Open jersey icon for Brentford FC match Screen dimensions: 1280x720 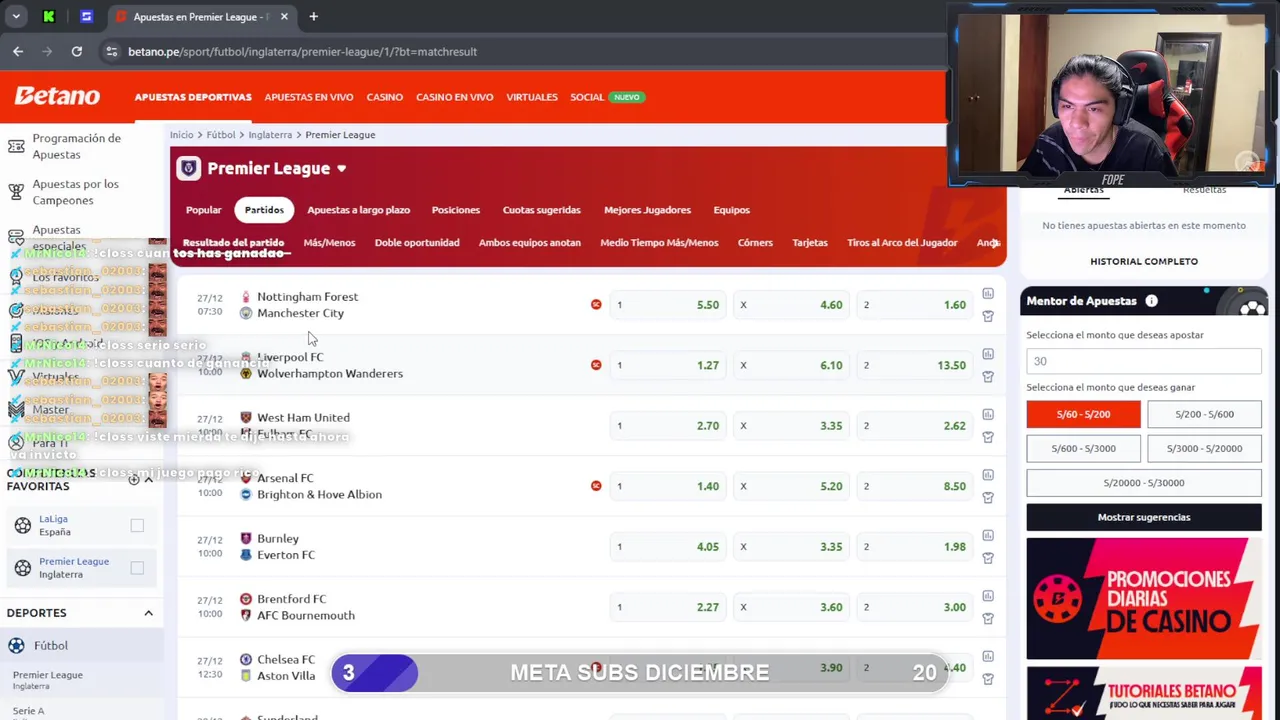988,619
